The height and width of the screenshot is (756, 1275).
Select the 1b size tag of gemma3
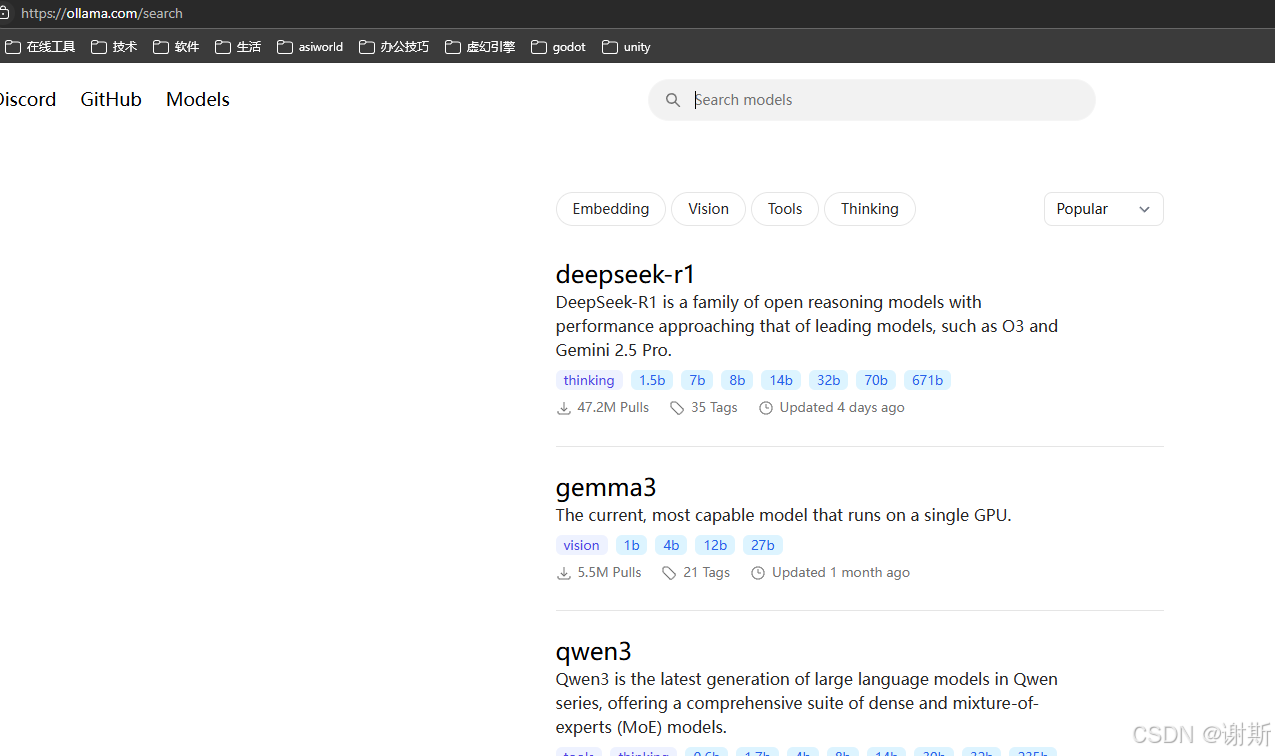coord(631,545)
